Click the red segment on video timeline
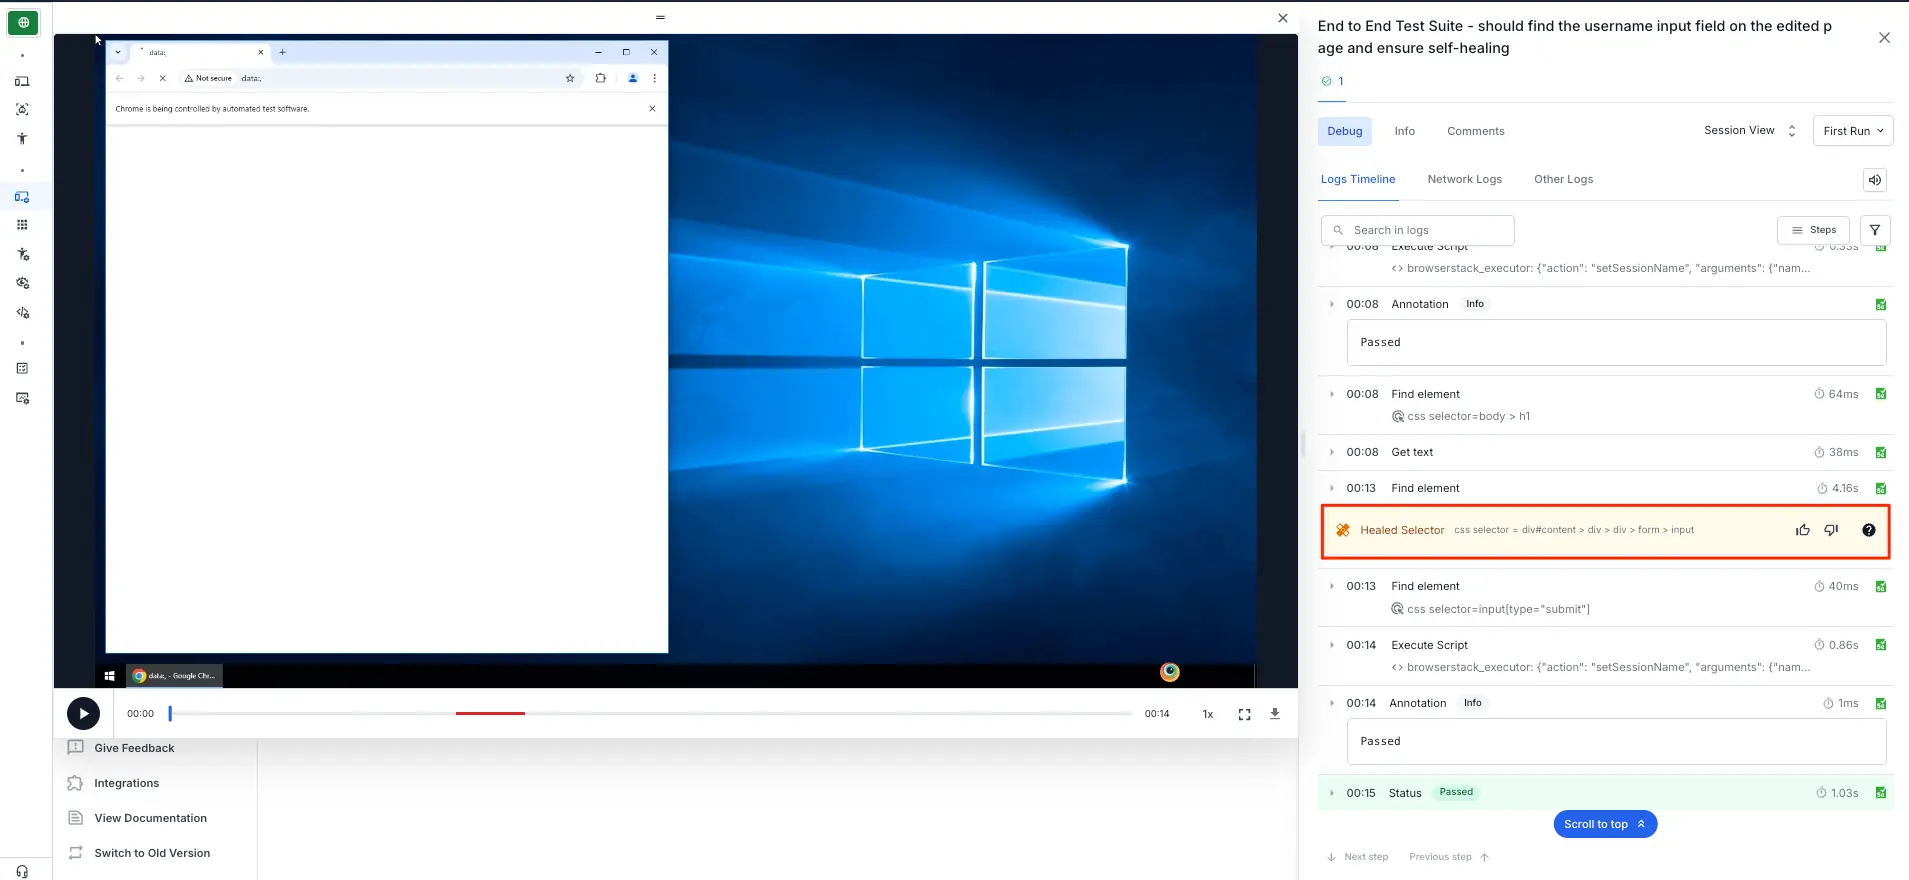The width and height of the screenshot is (1909, 880). (490, 713)
